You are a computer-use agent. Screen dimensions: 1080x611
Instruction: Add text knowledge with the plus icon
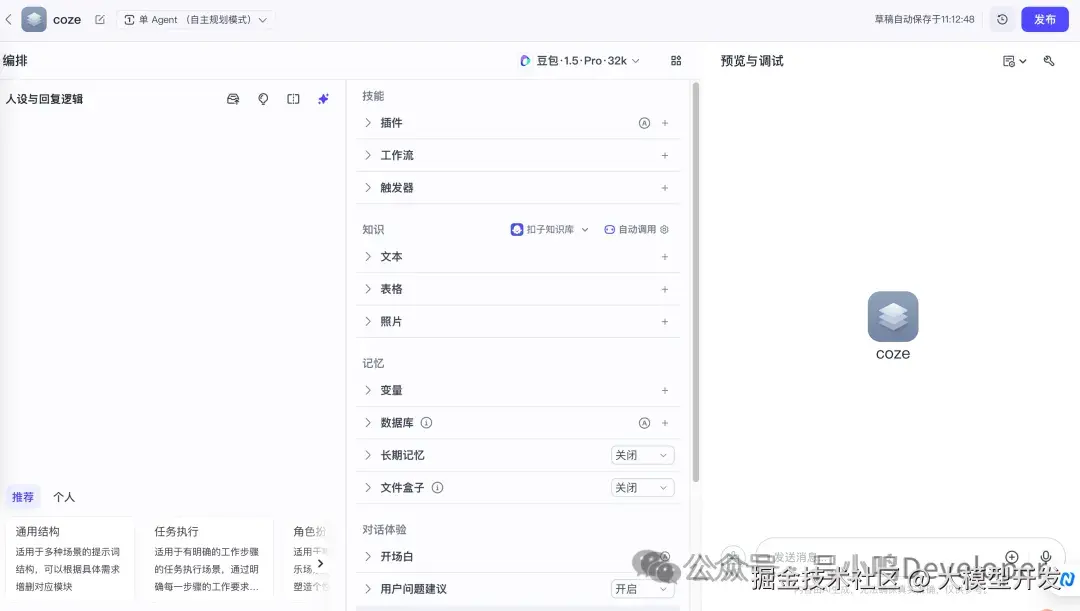tap(665, 257)
